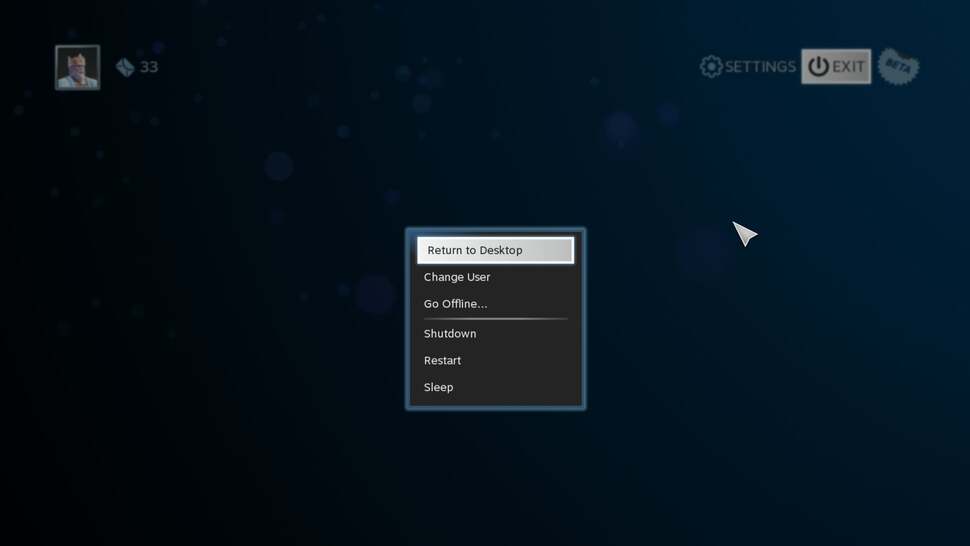Pick Go Offline... in the exit menu

click(x=456, y=304)
